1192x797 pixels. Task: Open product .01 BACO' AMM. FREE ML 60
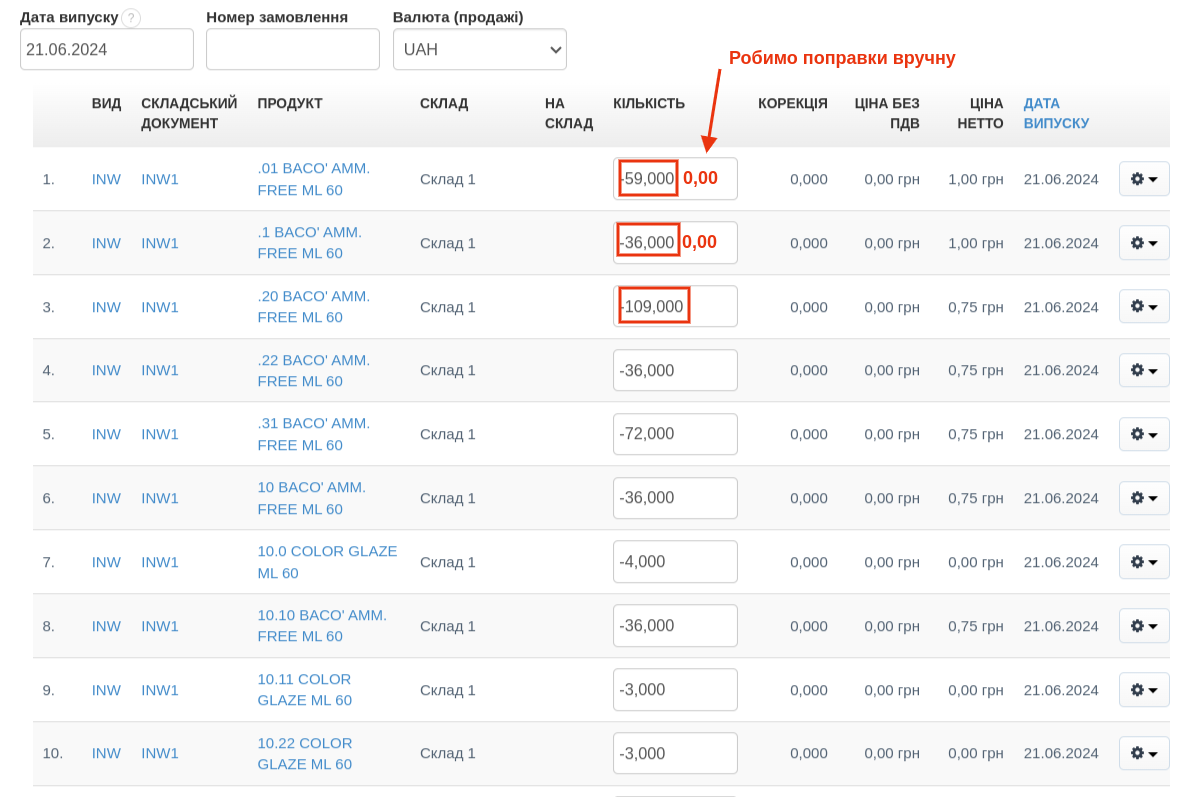pyautogui.click(x=313, y=179)
